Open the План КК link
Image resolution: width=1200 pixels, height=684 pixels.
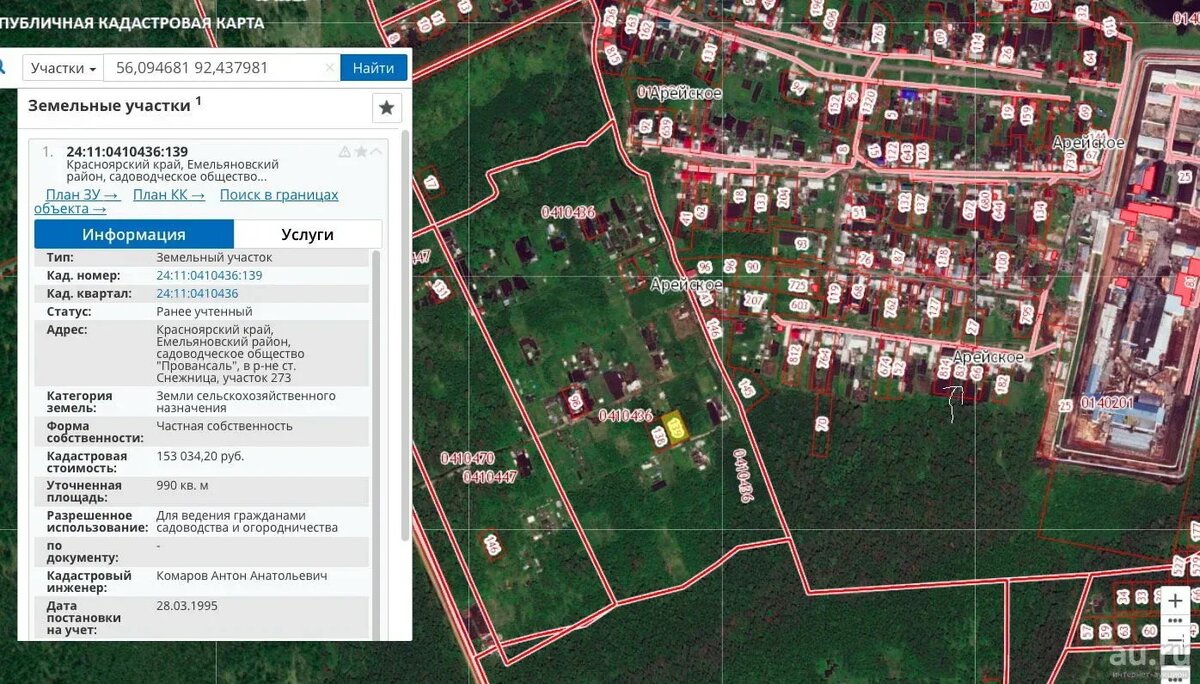point(169,195)
